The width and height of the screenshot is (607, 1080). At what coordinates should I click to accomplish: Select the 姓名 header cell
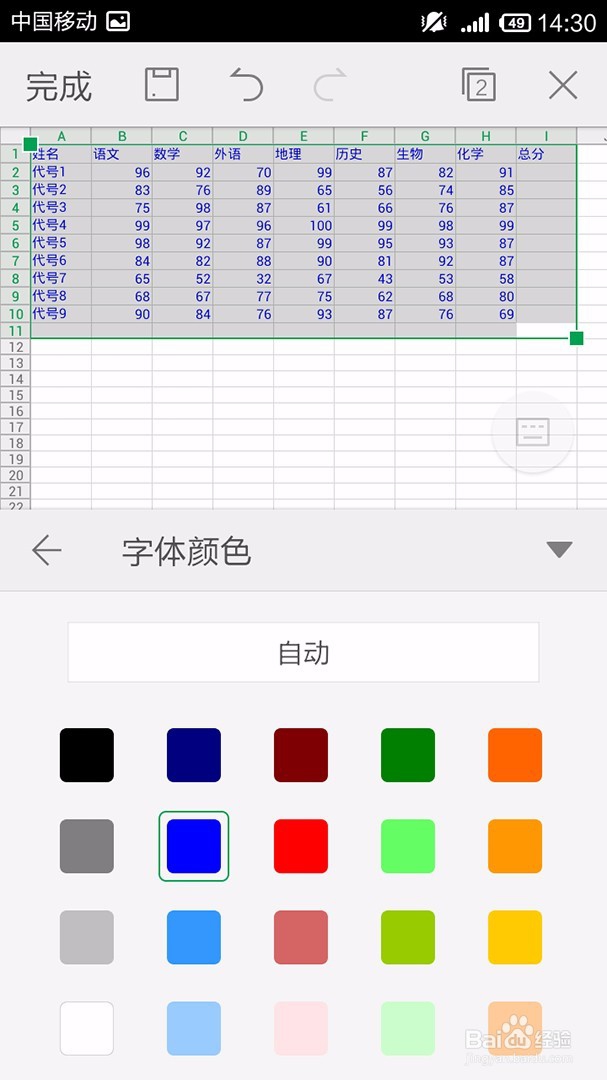(61, 154)
